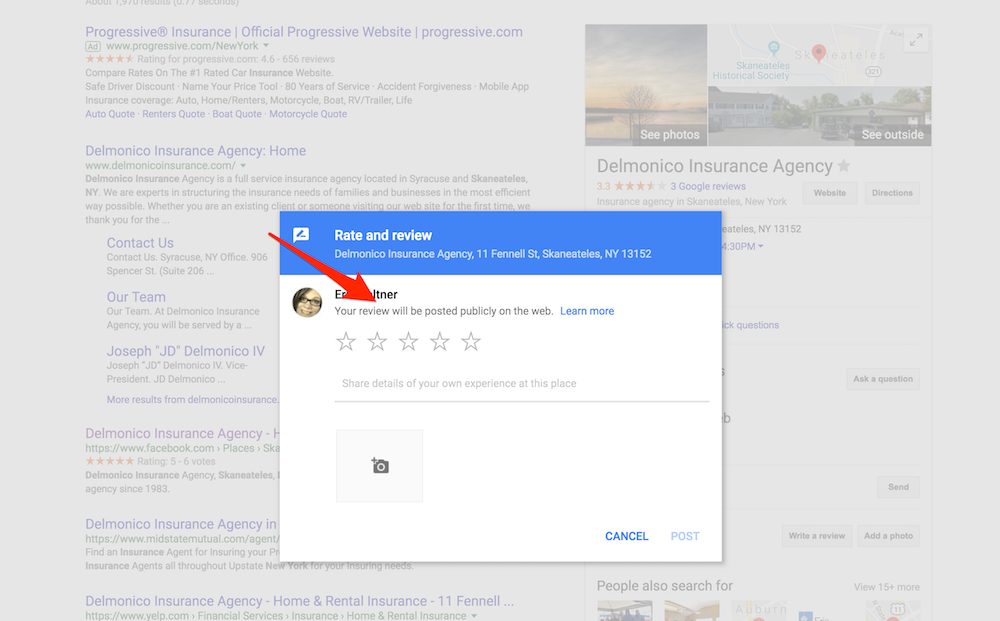The width and height of the screenshot is (1000, 621).
Task: Open the Auto Quote sitelink
Action: 110,114
